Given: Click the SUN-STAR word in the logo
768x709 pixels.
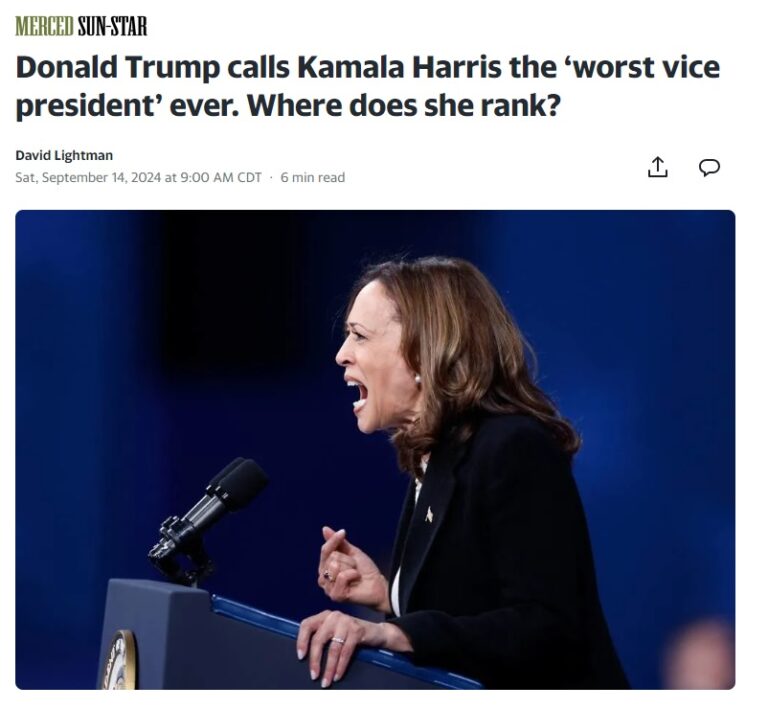Looking at the screenshot, I should pyautogui.click(x=113, y=26).
